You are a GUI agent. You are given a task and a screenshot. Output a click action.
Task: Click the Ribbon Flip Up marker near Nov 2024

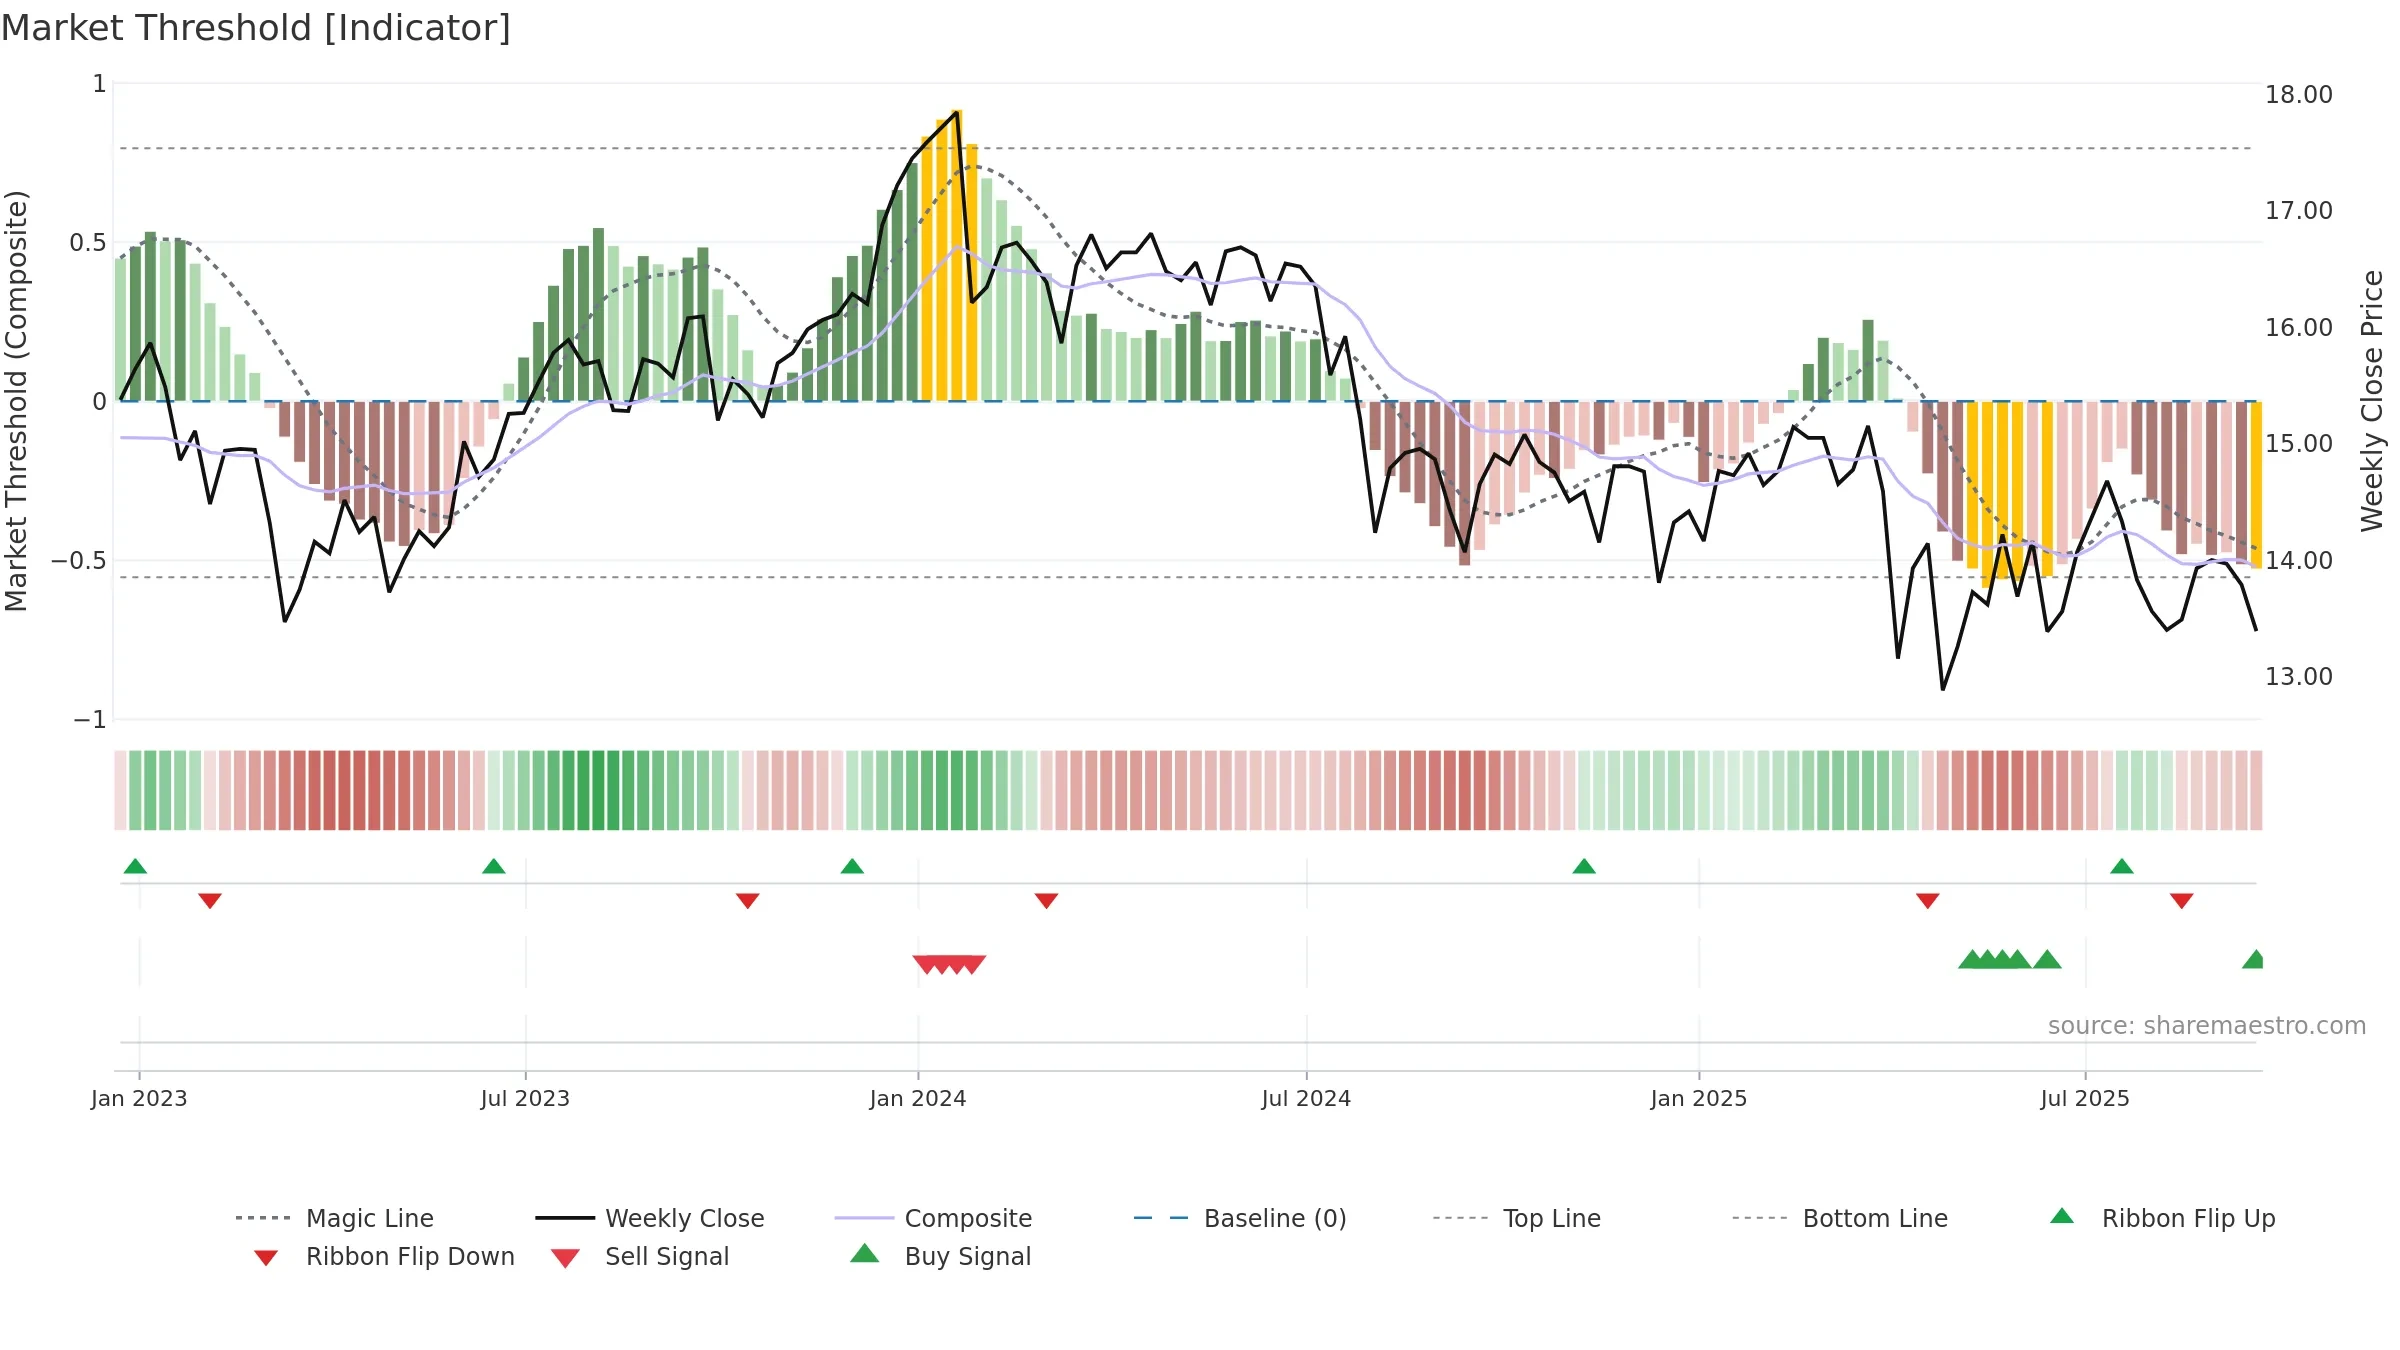pyautogui.click(x=1584, y=866)
